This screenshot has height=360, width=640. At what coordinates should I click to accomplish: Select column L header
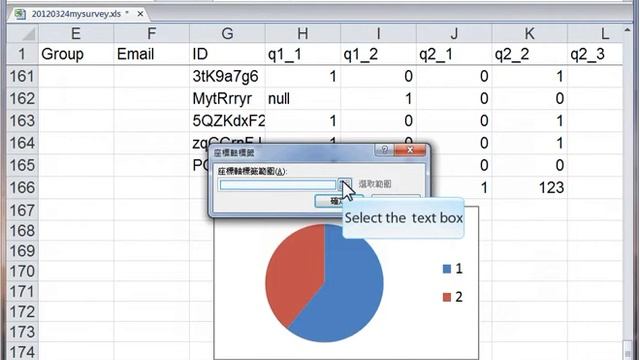pos(595,33)
